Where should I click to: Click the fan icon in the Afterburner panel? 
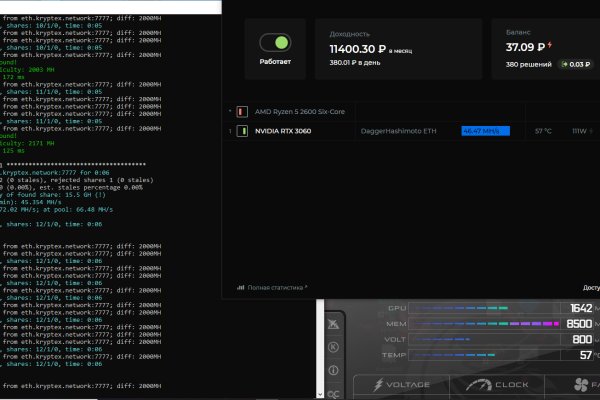coord(582,385)
